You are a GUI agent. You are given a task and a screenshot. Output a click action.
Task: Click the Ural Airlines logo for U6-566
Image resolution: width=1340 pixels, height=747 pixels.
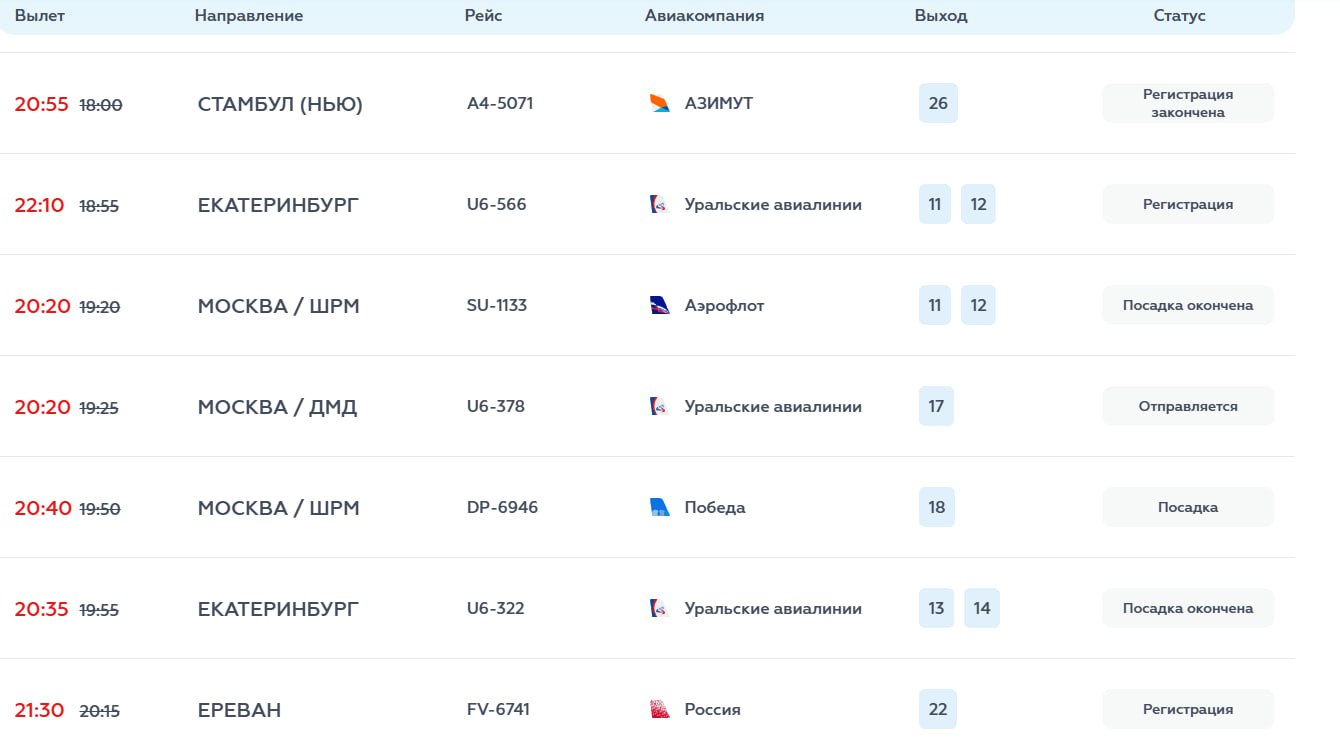[660, 204]
